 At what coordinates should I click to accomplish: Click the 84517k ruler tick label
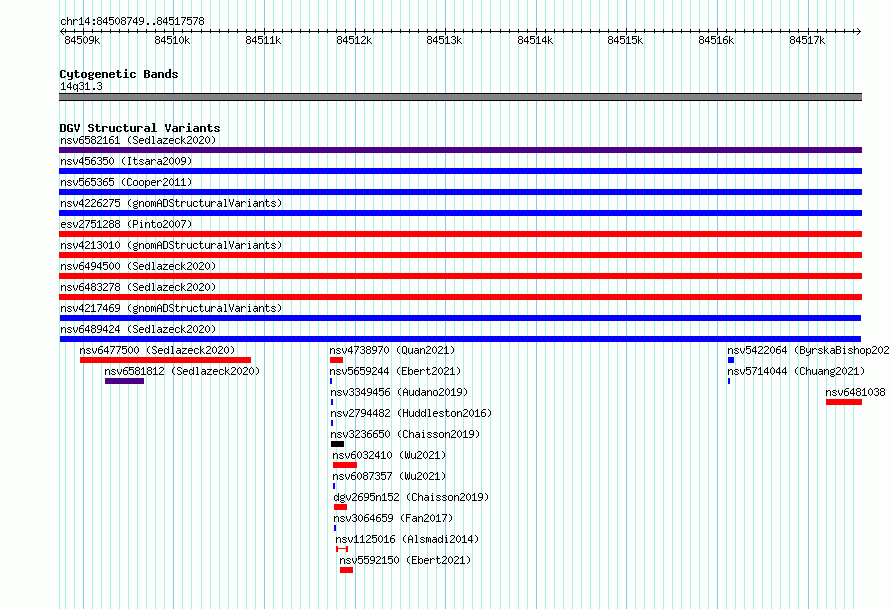807,40
